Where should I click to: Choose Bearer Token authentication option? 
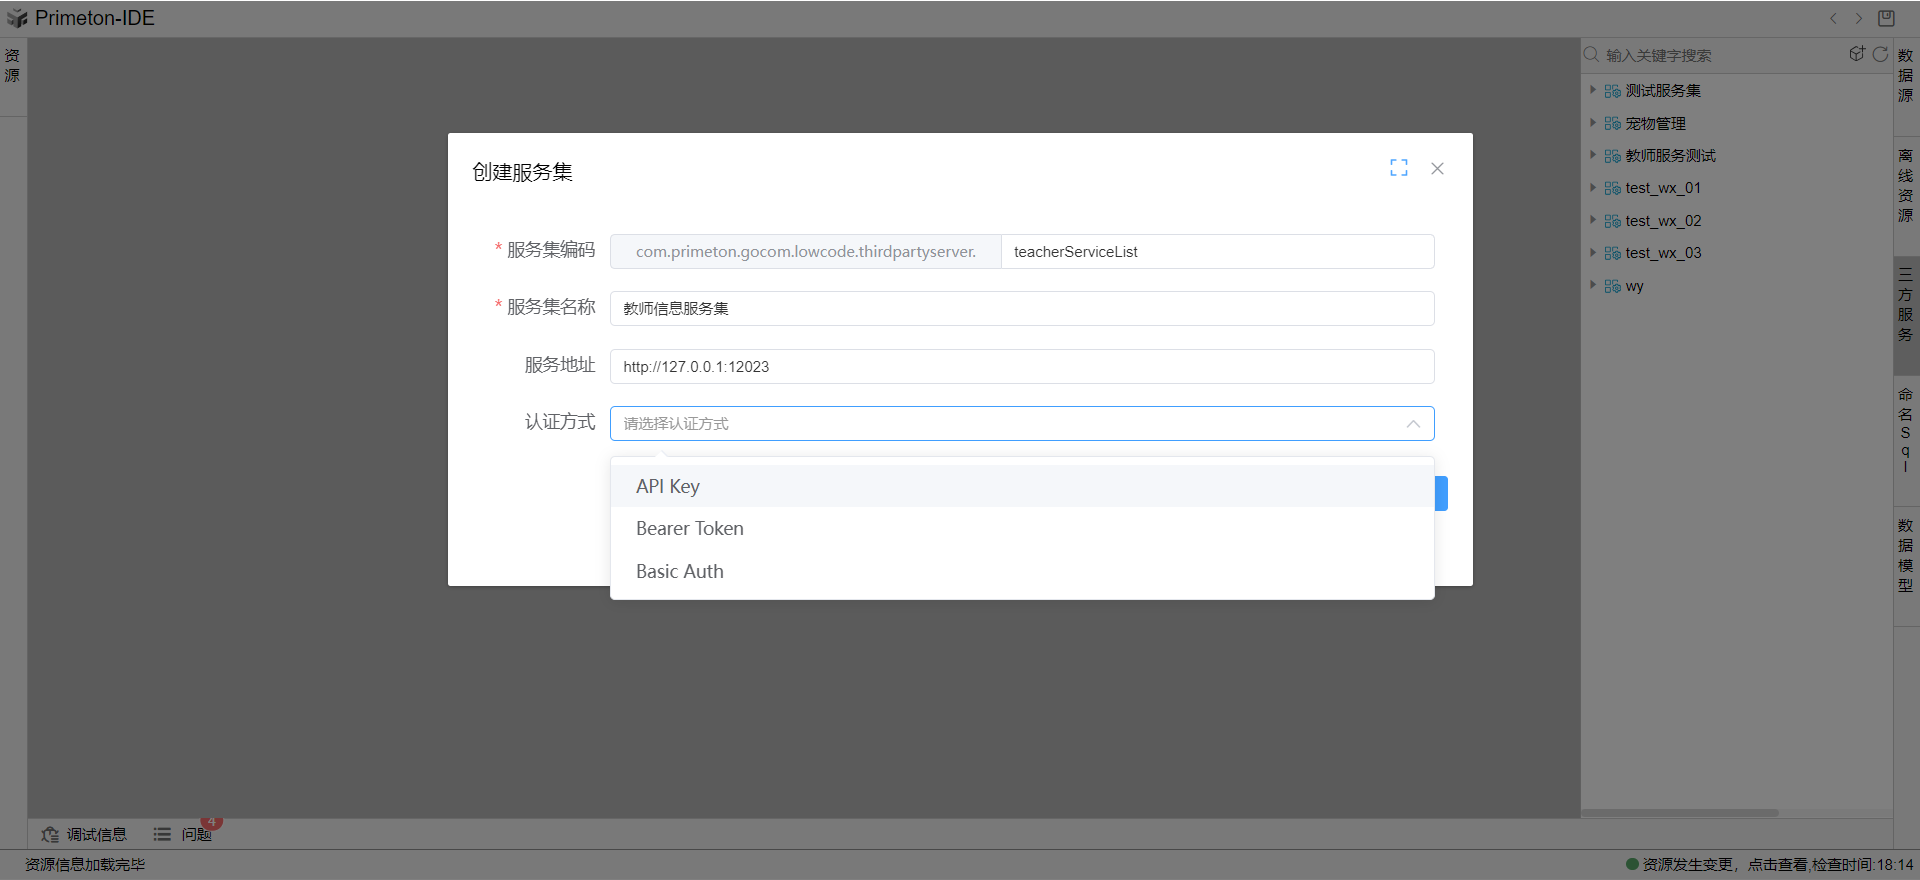pos(690,529)
